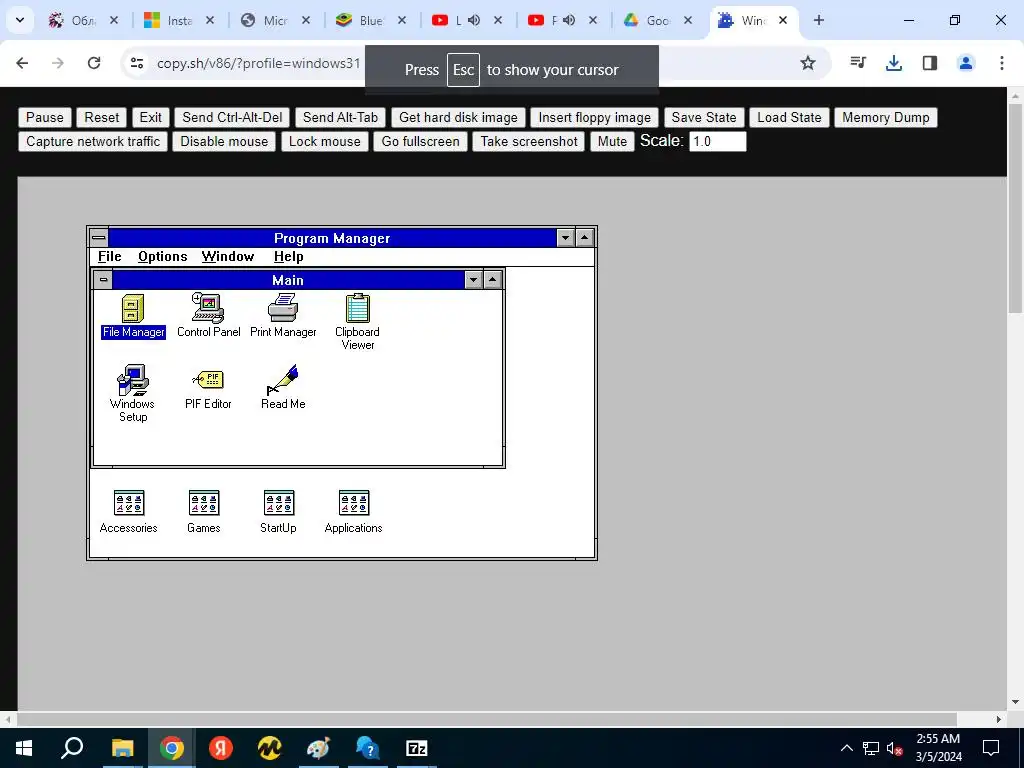
Task: Open Yandex browser taskbar icon
Action: pos(221,748)
